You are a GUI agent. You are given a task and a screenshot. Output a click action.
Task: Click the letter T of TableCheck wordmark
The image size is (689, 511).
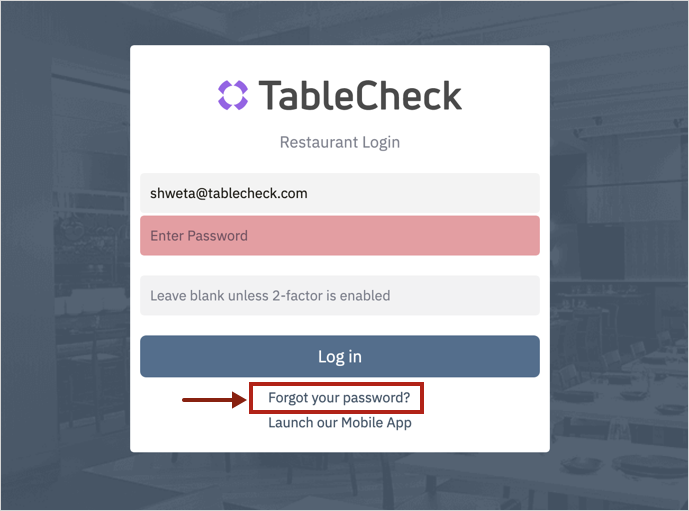[269, 95]
